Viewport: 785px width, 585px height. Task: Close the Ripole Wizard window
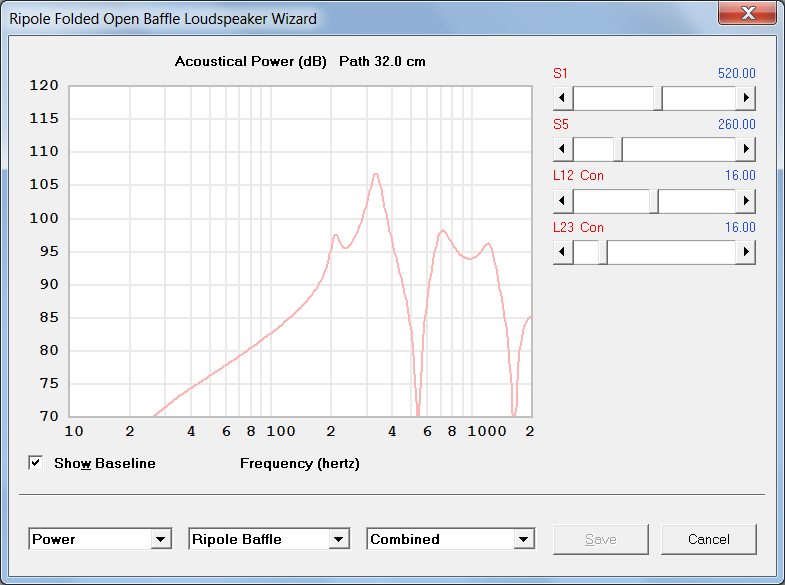point(747,13)
